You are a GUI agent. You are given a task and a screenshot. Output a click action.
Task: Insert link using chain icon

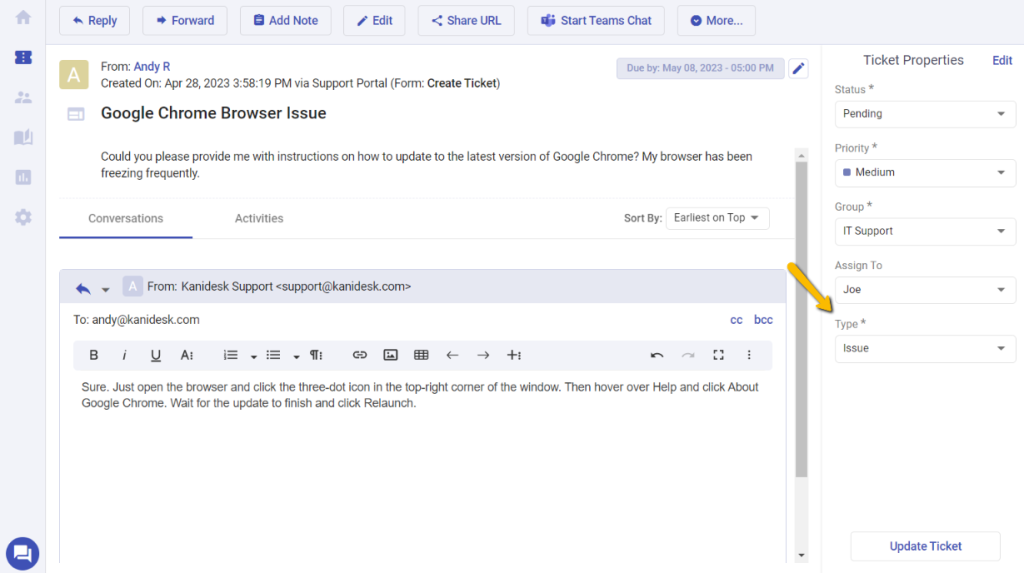point(359,355)
